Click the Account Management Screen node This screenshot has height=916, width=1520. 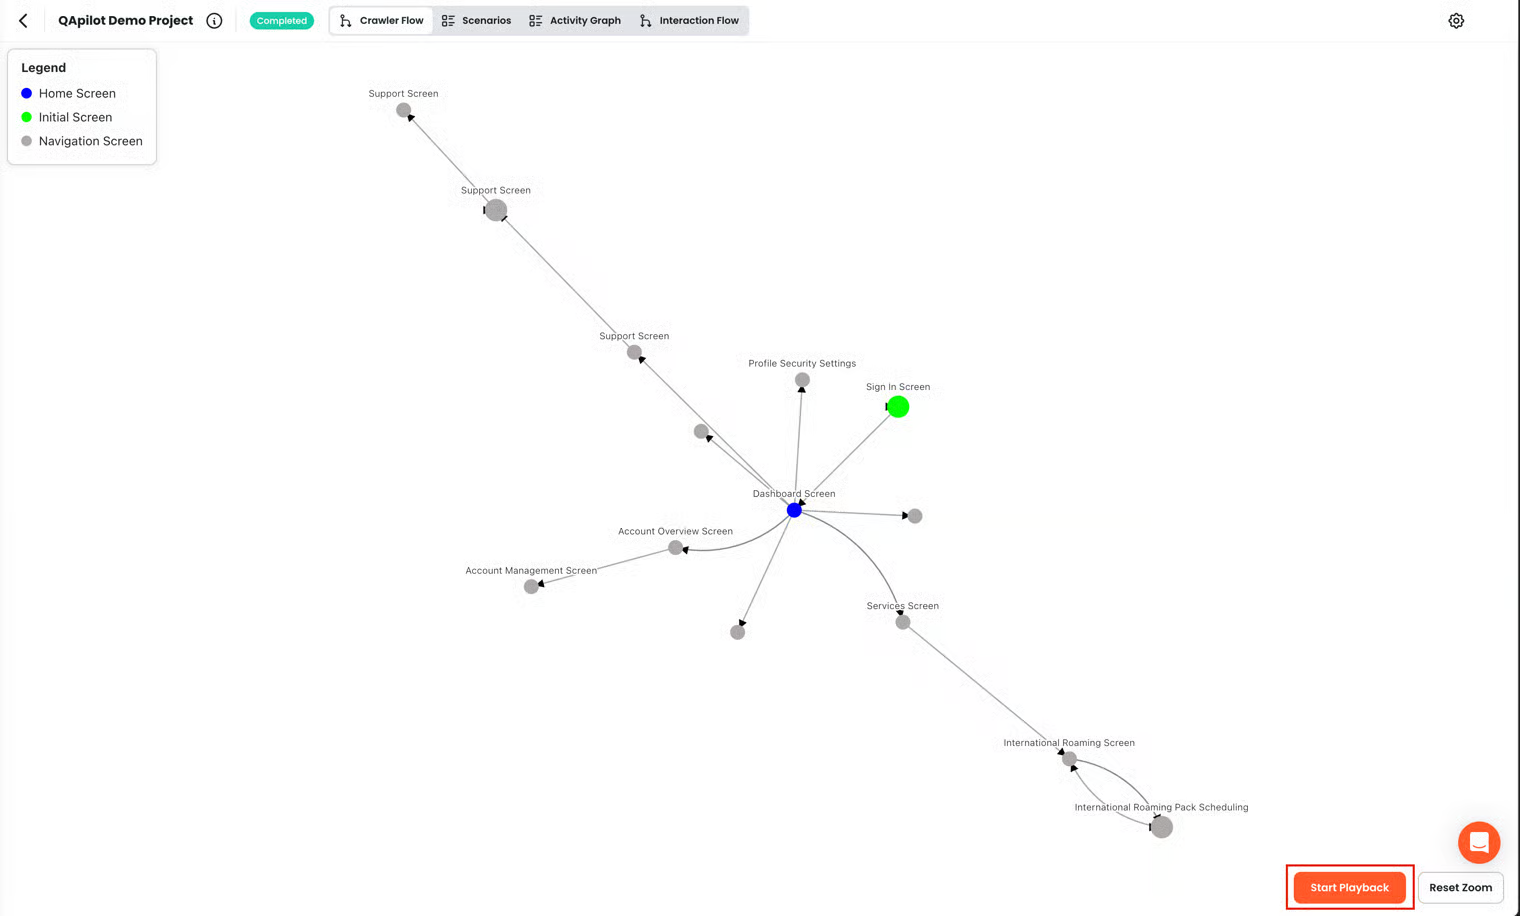point(531,587)
